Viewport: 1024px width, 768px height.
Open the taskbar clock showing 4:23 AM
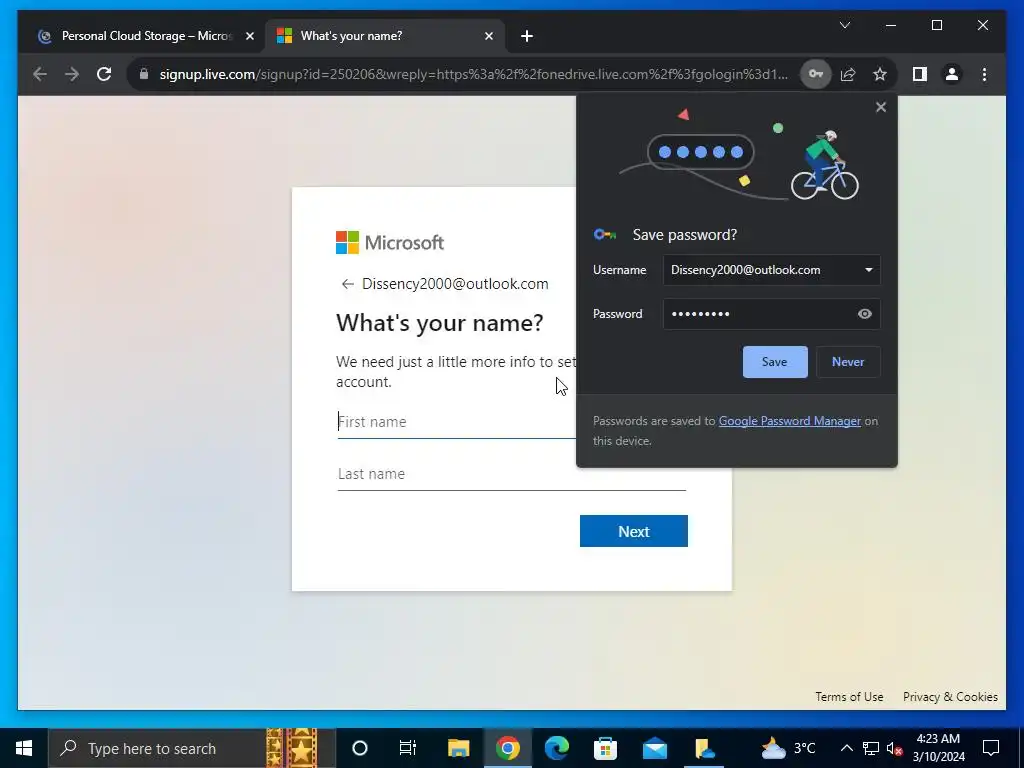938,748
